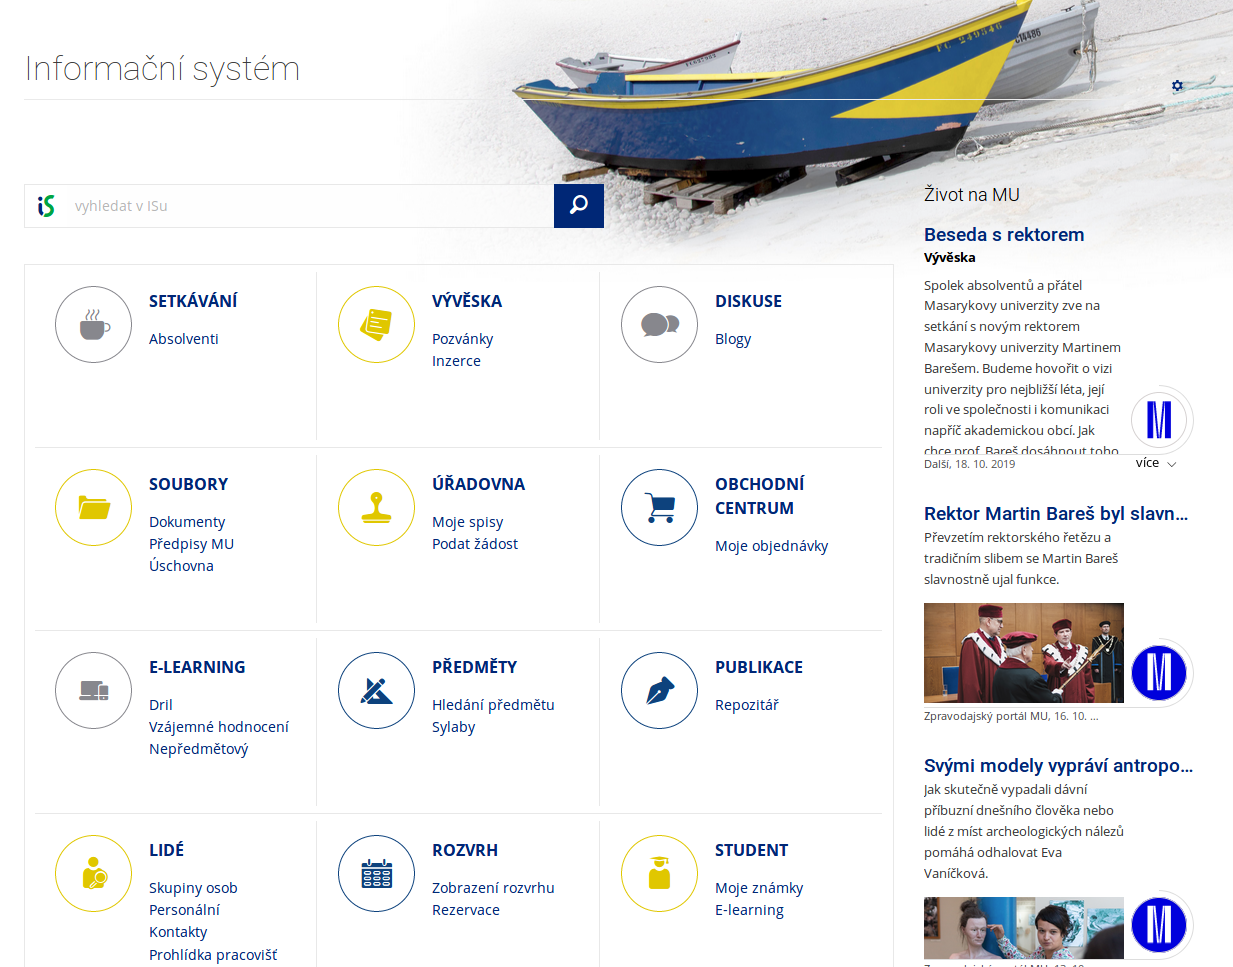Open the "Moje známky" link

759,888
